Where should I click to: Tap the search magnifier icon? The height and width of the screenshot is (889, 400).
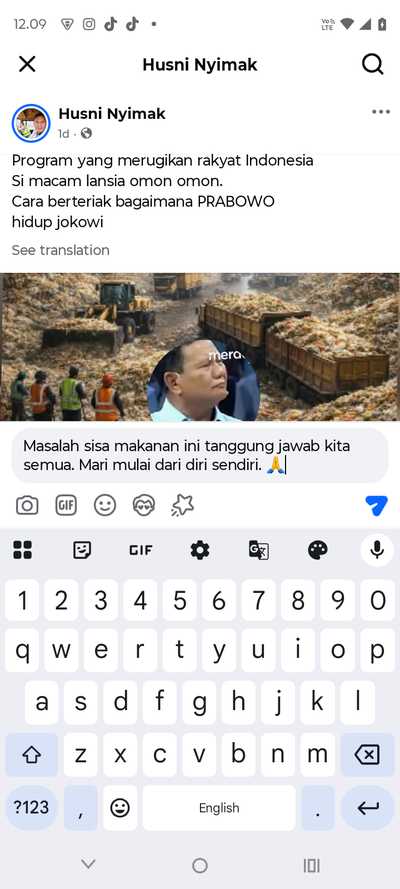click(372, 64)
